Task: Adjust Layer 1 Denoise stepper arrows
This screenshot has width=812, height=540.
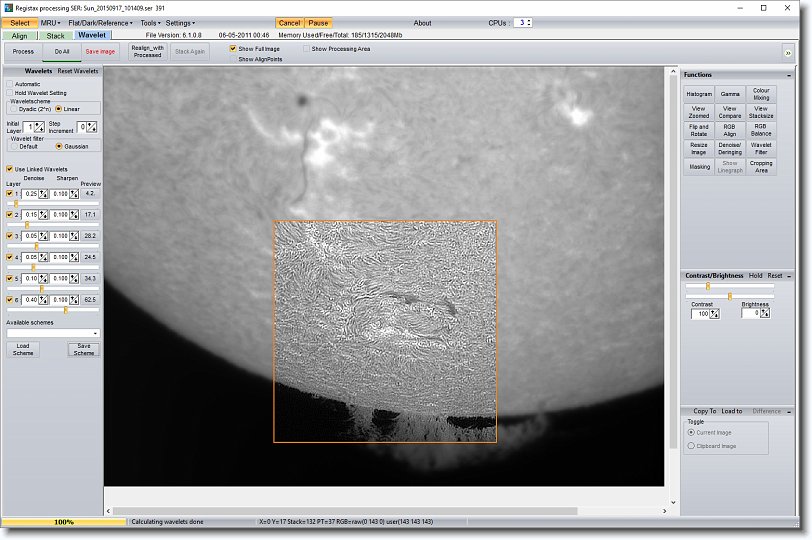Action: (x=43, y=194)
